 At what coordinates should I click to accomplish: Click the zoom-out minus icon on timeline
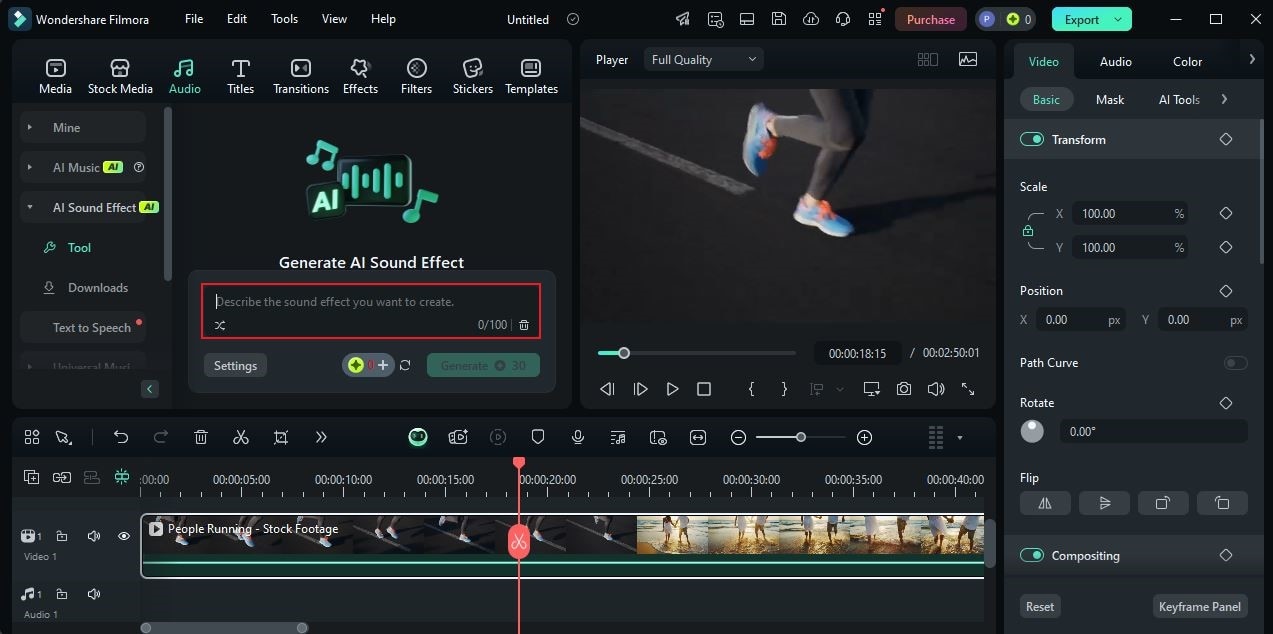[738, 437]
